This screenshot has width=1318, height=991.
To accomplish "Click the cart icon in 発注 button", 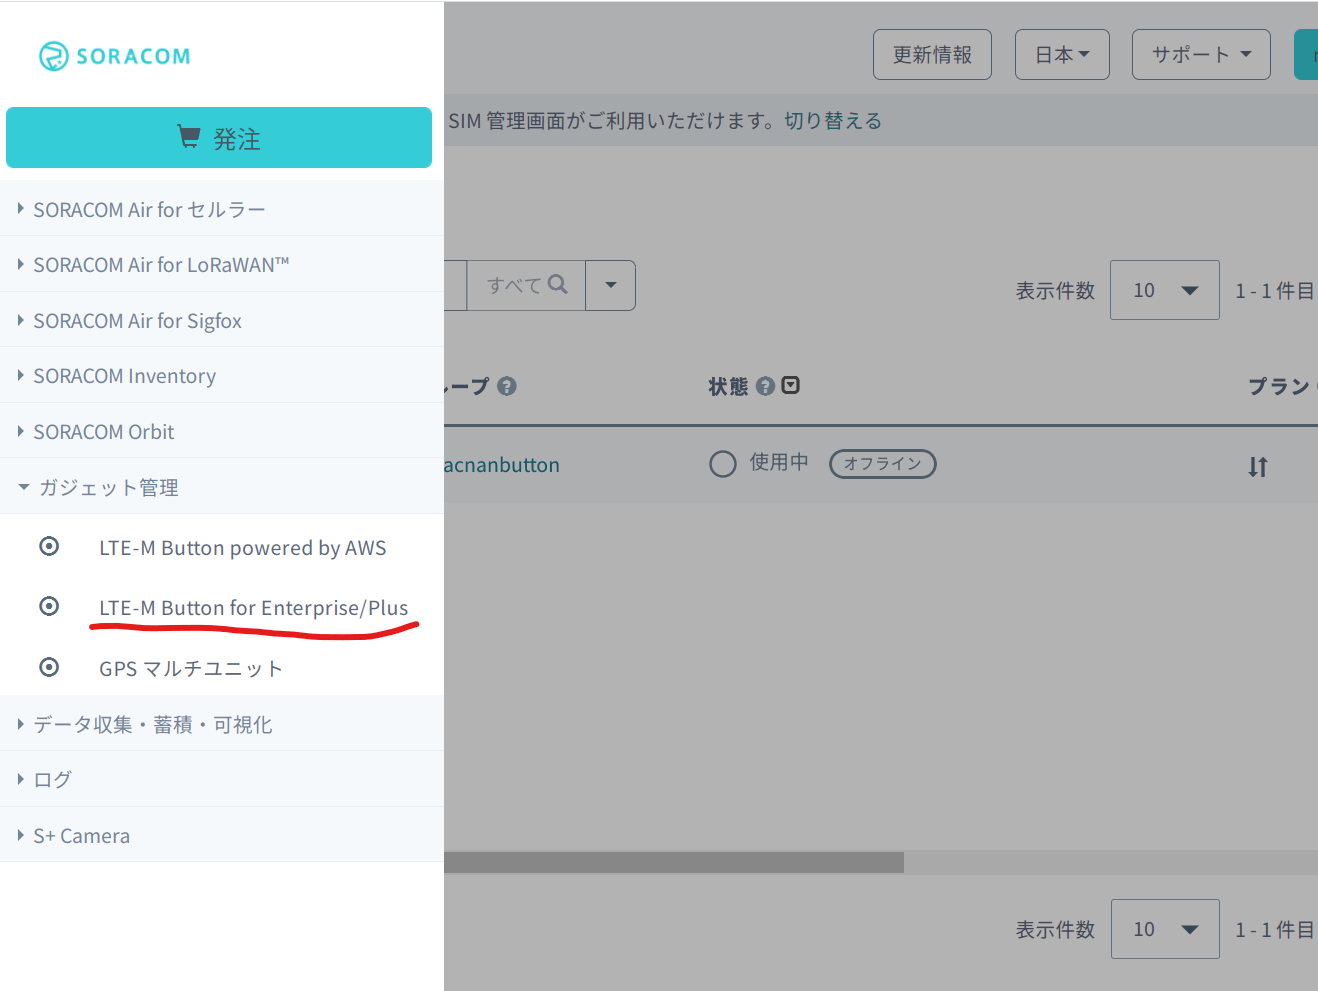I will coord(189,136).
